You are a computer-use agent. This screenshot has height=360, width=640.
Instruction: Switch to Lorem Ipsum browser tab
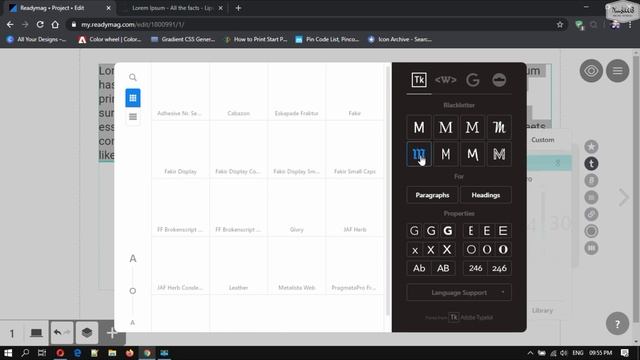point(172,8)
